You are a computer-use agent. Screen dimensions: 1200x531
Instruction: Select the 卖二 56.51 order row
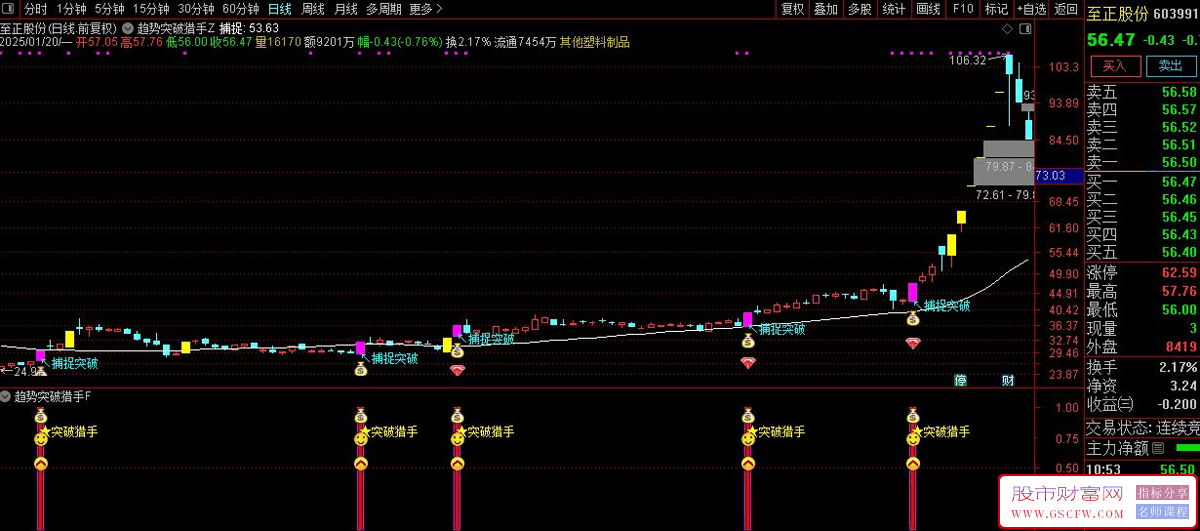pos(1142,145)
